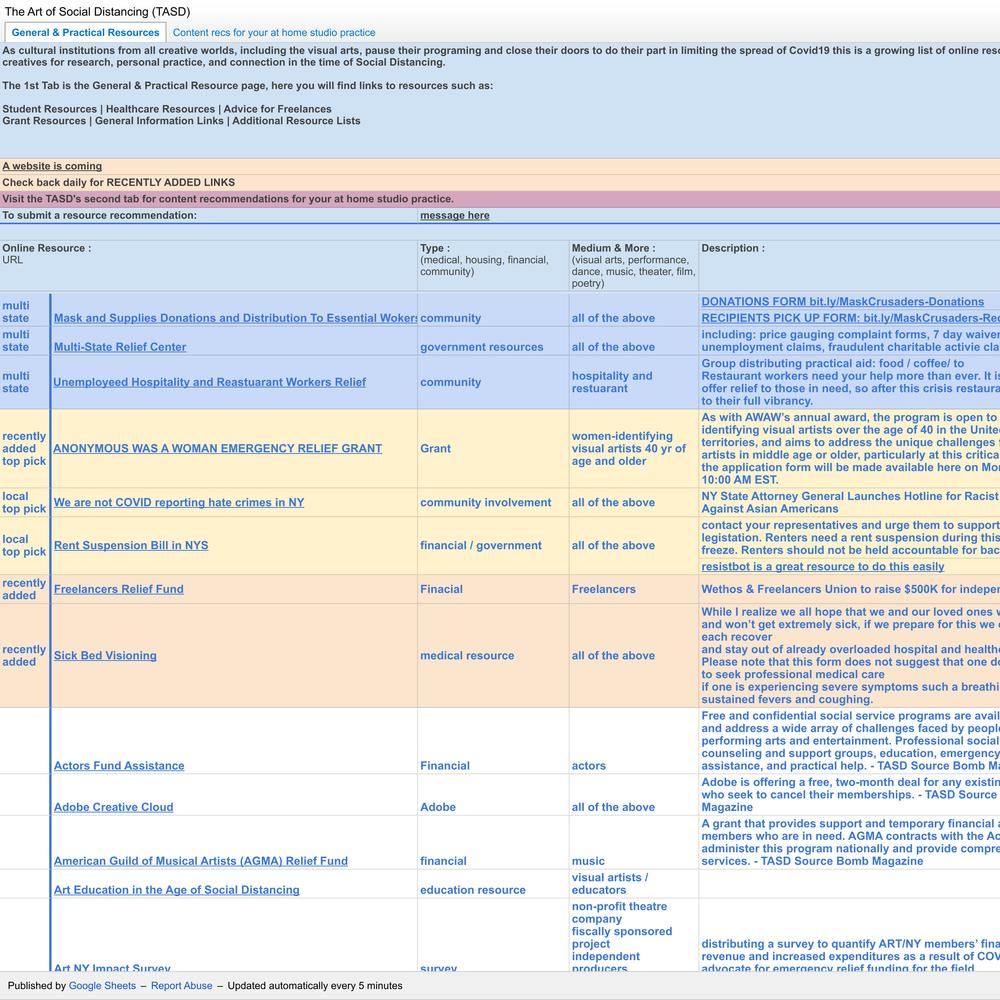Select 'local top pick' label beside Rent Suspension
Viewport: 1000px width, 1000px height.
coord(24,545)
